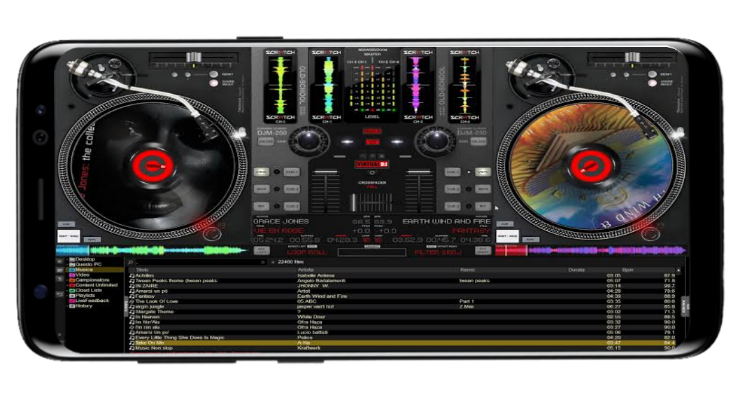Select the track 'In Heaven'
740x400 pixels.
coord(401,317)
